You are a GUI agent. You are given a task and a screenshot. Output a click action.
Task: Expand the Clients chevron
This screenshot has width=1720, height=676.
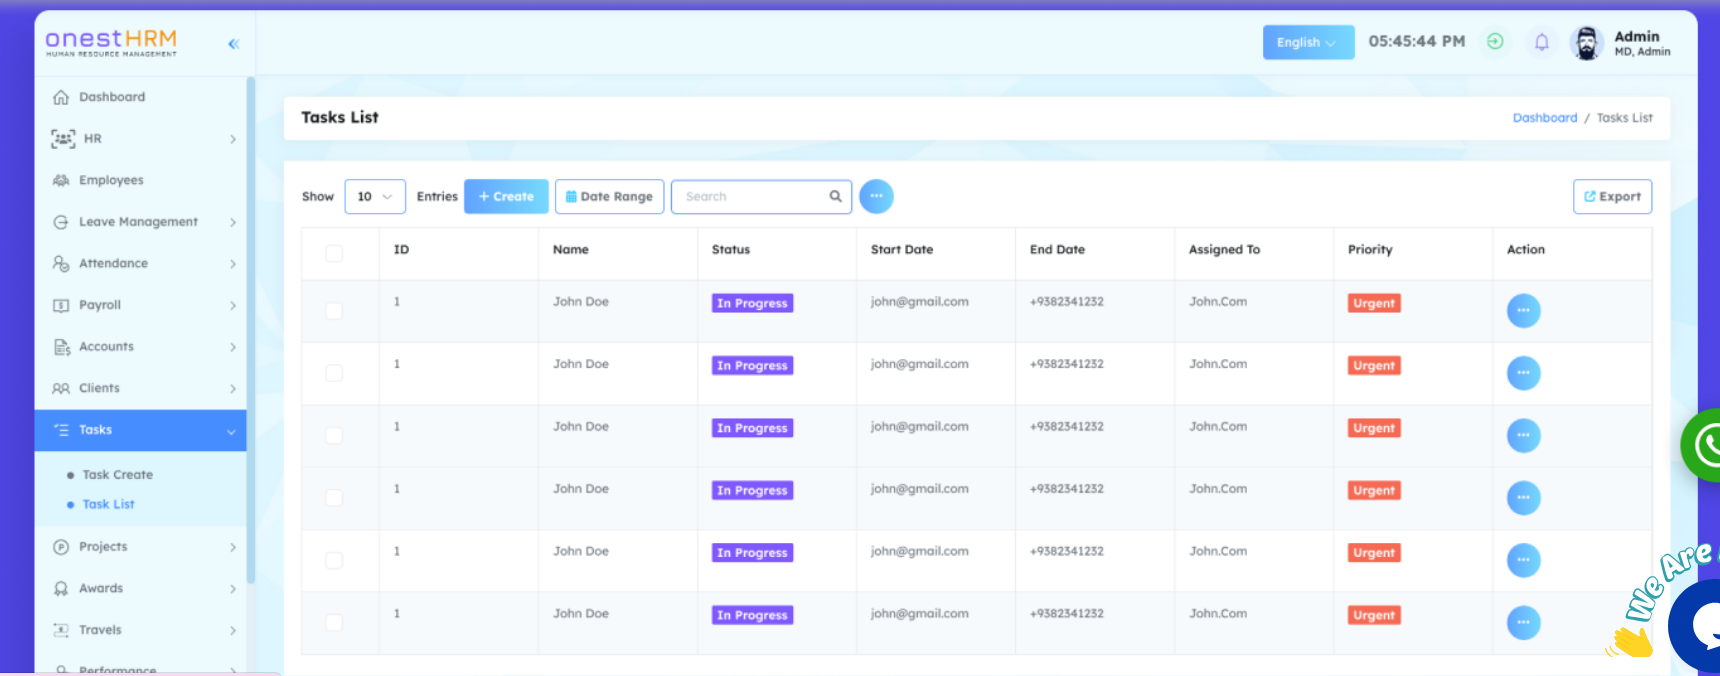pyautogui.click(x=232, y=388)
